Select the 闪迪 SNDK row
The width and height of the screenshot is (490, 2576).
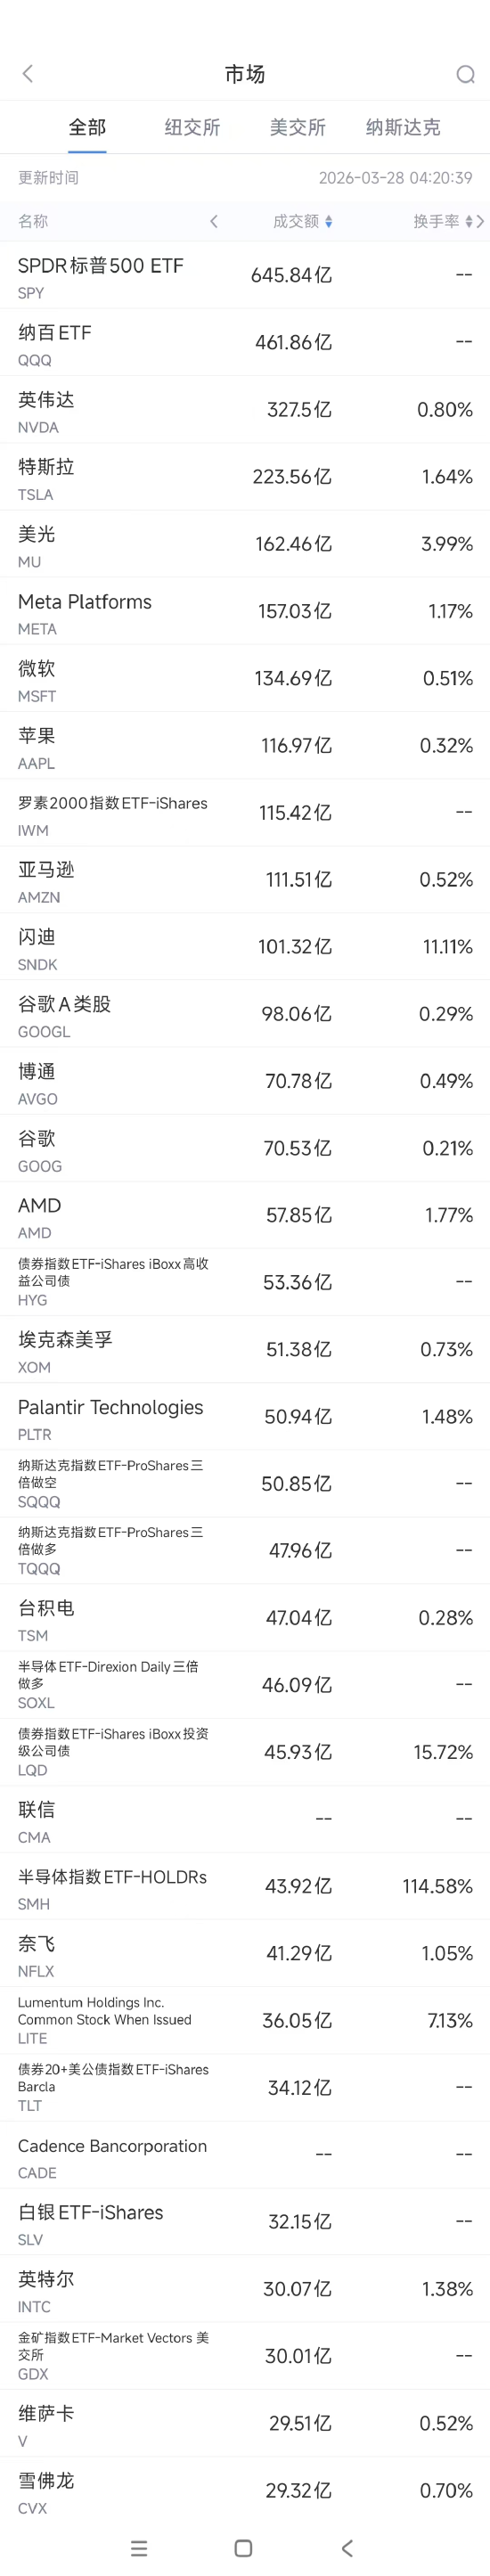(x=245, y=947)
